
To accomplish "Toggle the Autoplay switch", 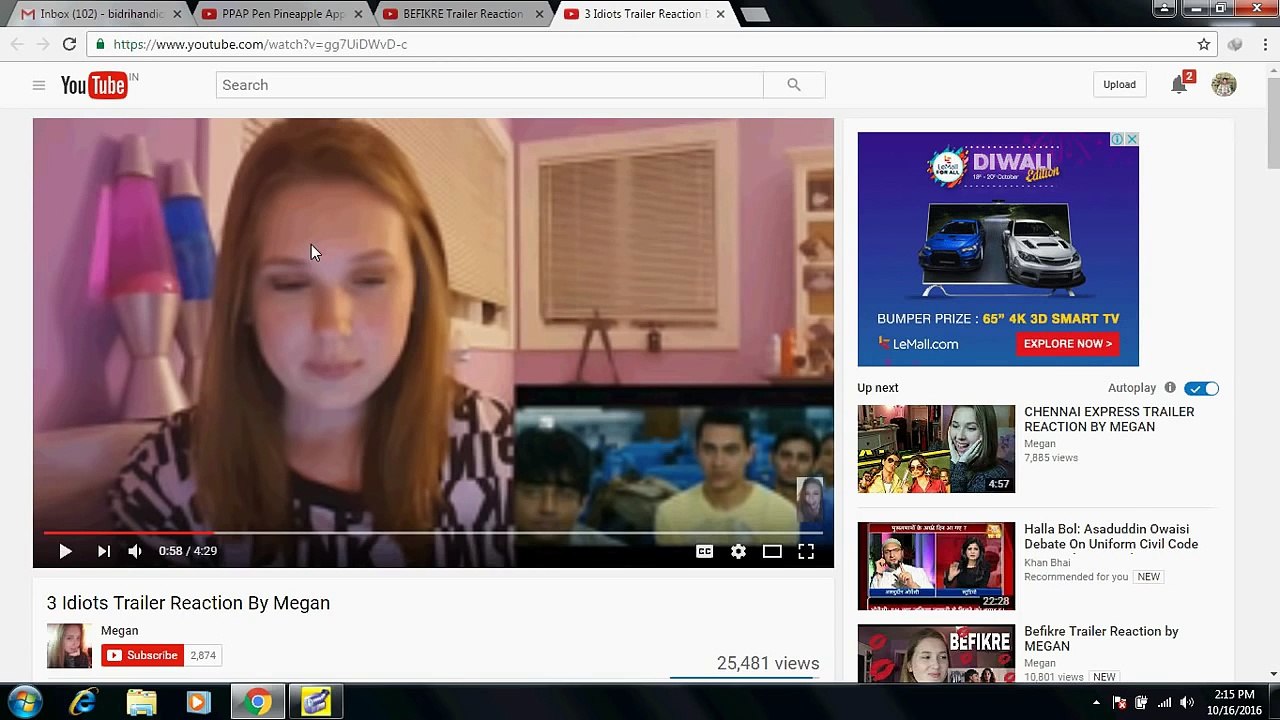I will [1202, 388].
